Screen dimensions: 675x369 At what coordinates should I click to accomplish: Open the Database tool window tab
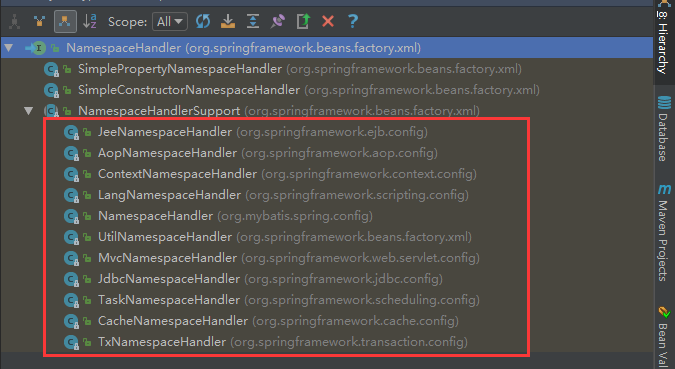tap(663, 128)
